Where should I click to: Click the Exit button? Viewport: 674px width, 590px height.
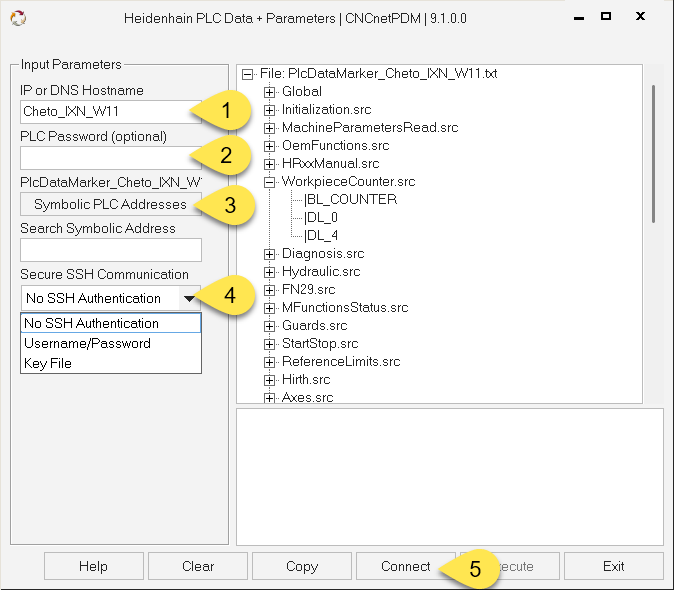click(613, 566)
